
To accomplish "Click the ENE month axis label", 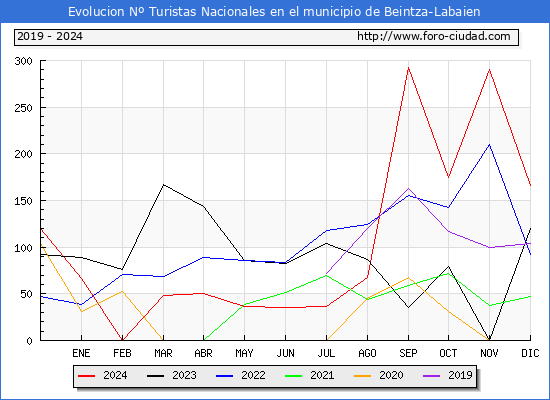I will click(x=81, y=353).
